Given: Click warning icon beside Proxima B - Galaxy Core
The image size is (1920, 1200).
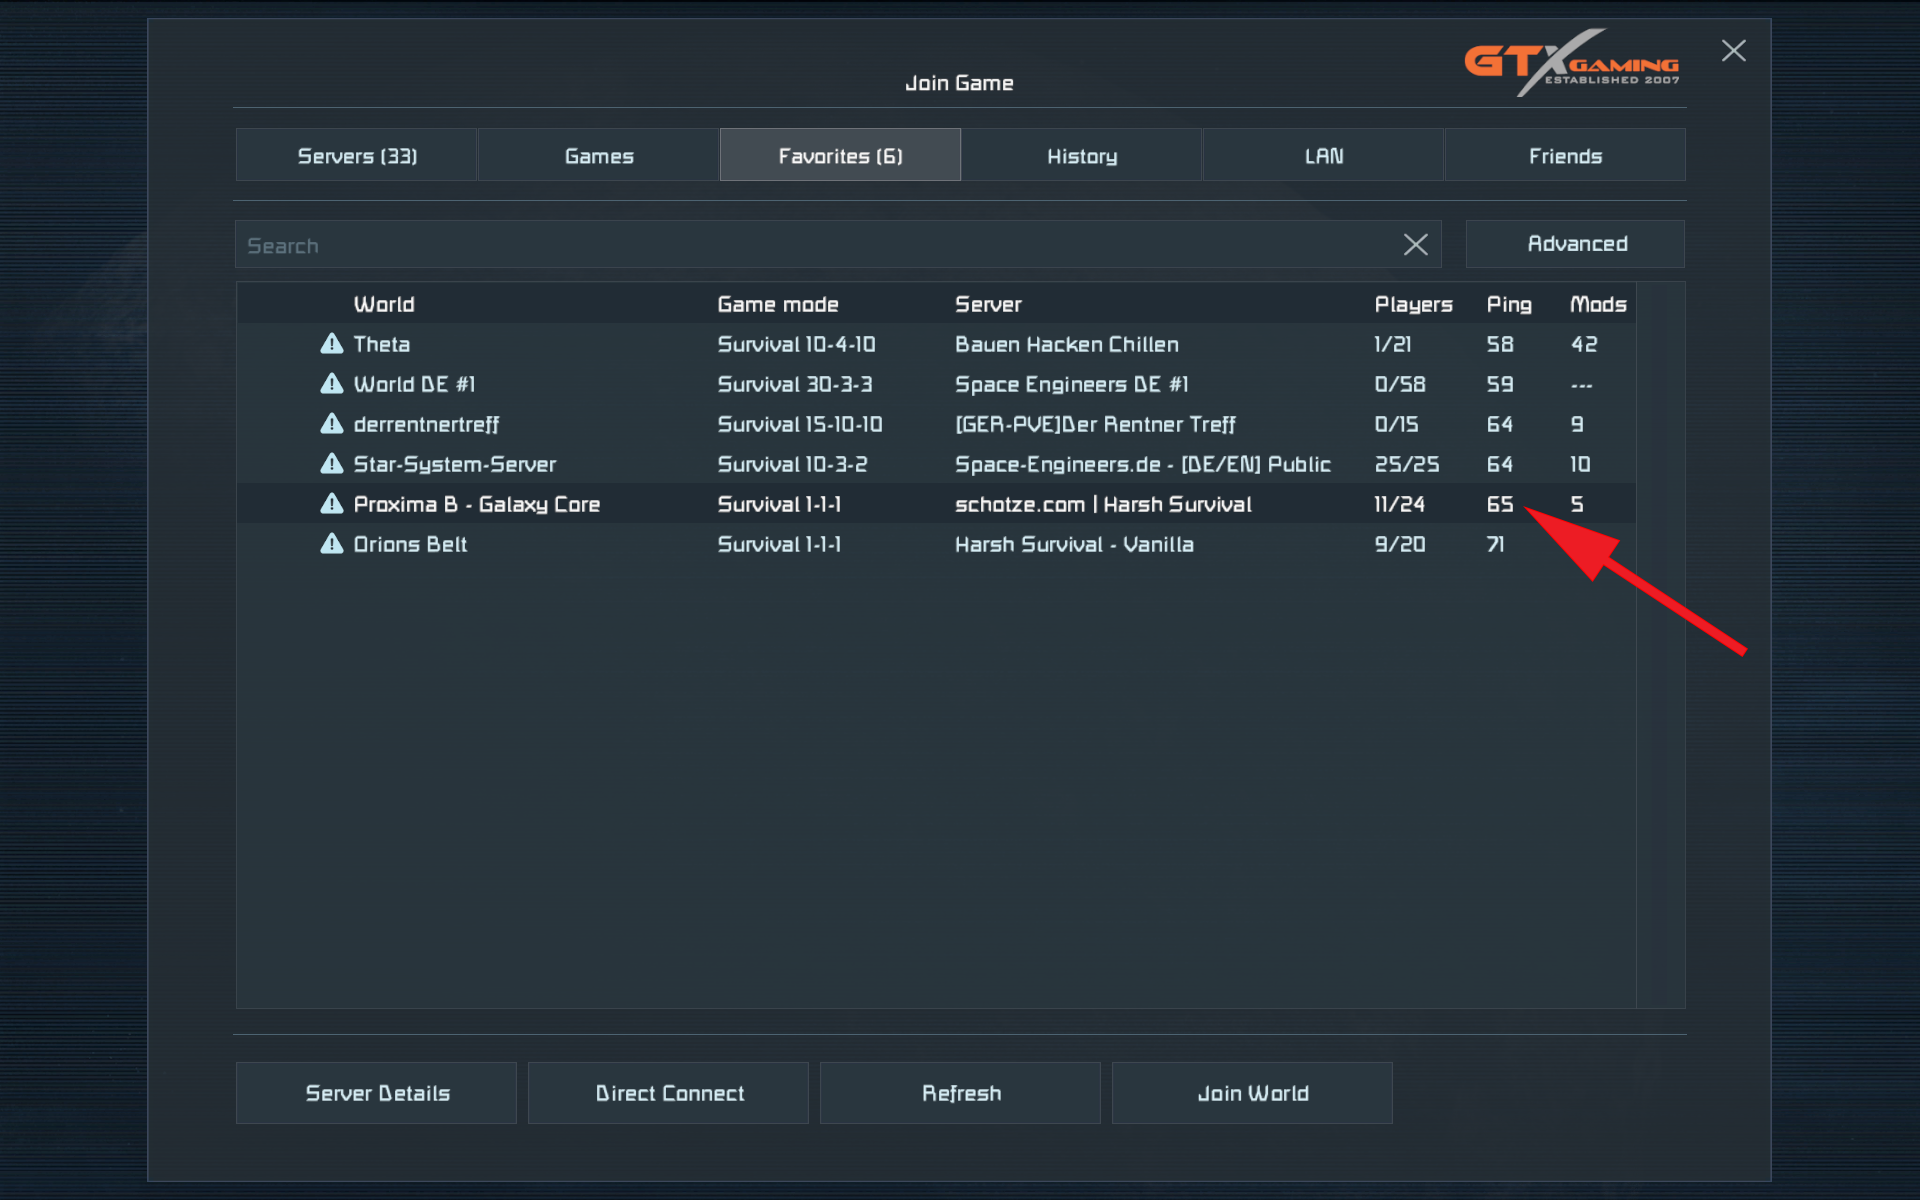Looking at the screenshot, I should pos(331,504).
